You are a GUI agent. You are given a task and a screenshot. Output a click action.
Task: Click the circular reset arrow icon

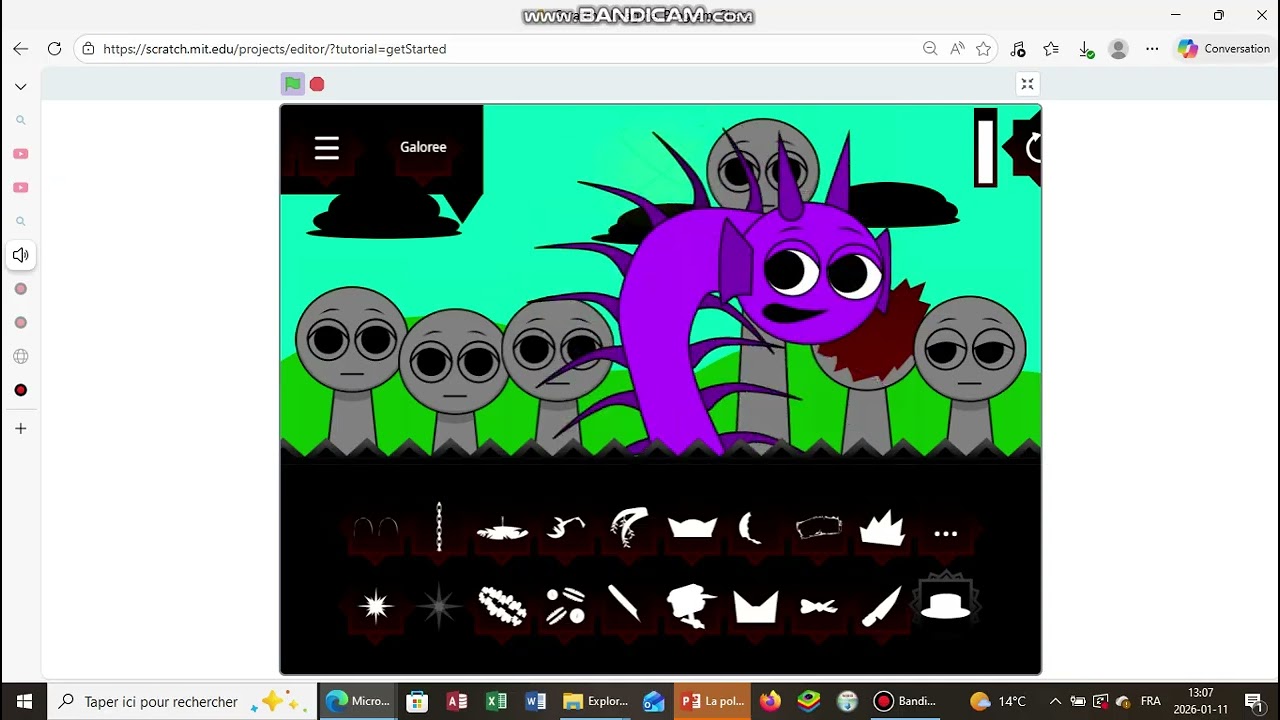point(1033,148)
